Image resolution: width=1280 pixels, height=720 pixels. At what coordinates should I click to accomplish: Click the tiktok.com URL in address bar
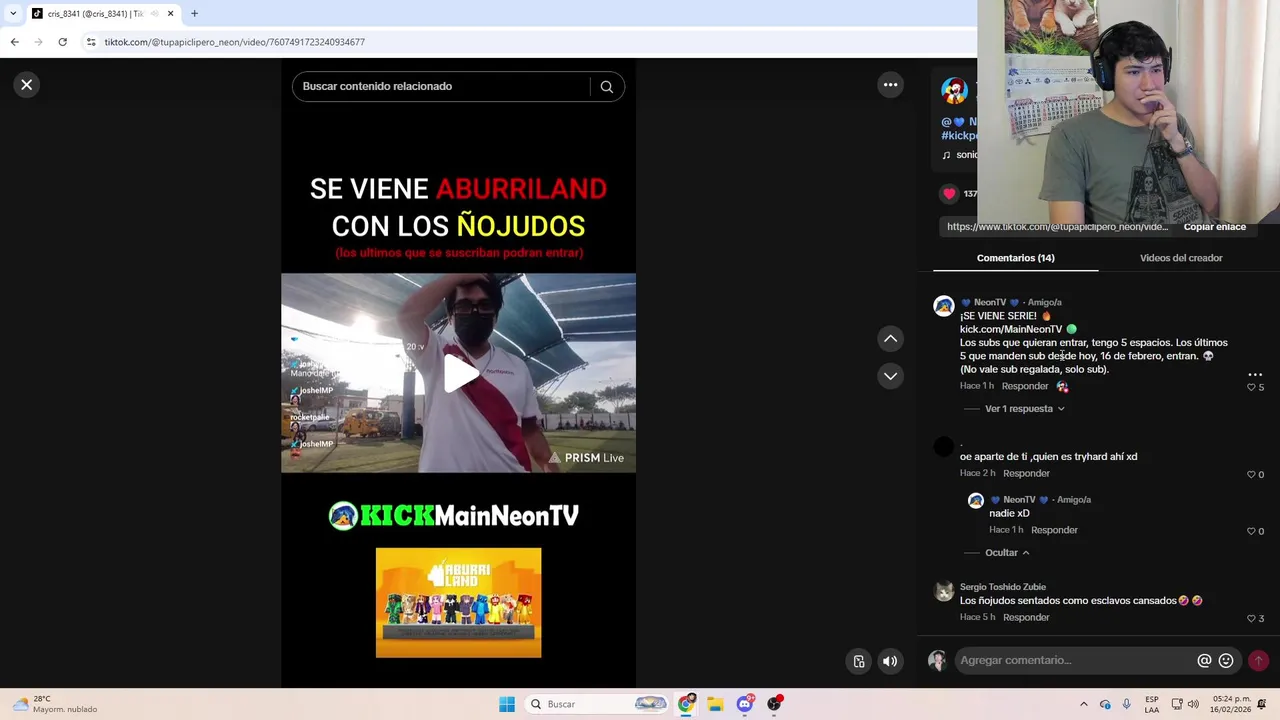click(235, 42)
